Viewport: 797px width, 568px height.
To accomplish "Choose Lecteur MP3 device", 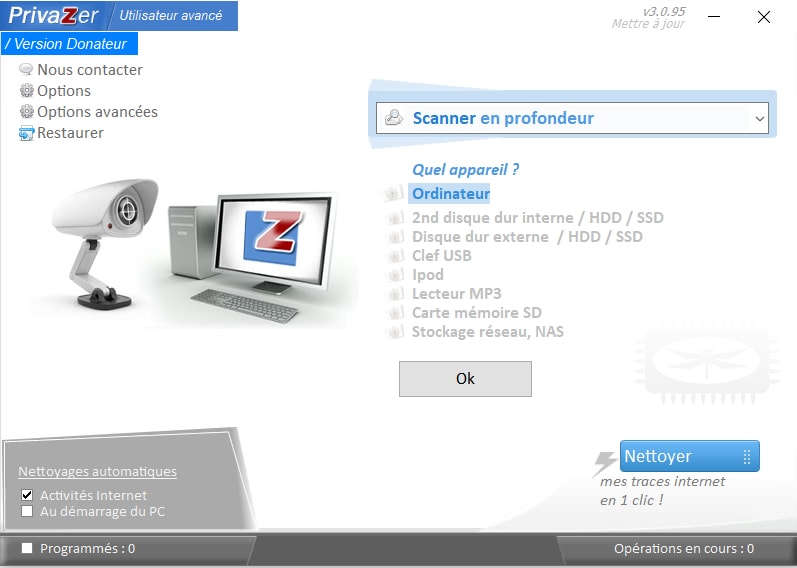I will (x=456, y=293).
